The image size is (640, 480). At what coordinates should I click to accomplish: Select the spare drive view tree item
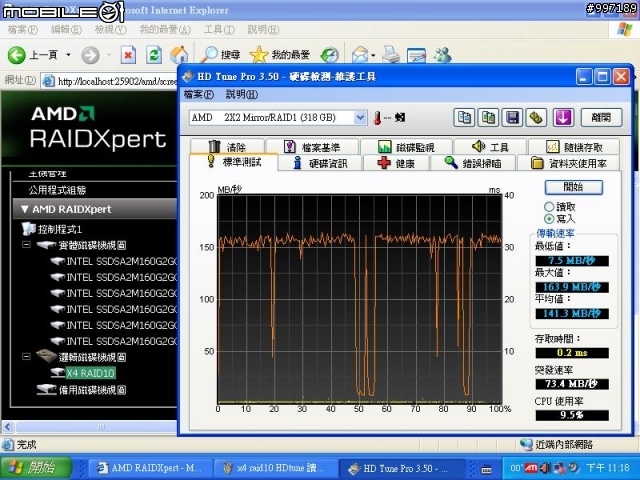click(92, 389)
